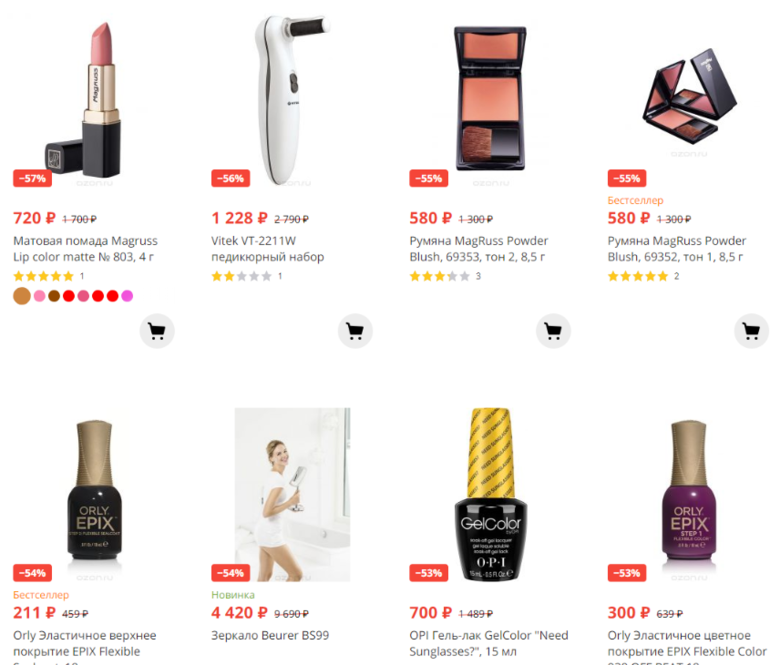Open Румяна MagRuss Blush 69353 link
Screen dimensions: 770x665
pos(479,249)
